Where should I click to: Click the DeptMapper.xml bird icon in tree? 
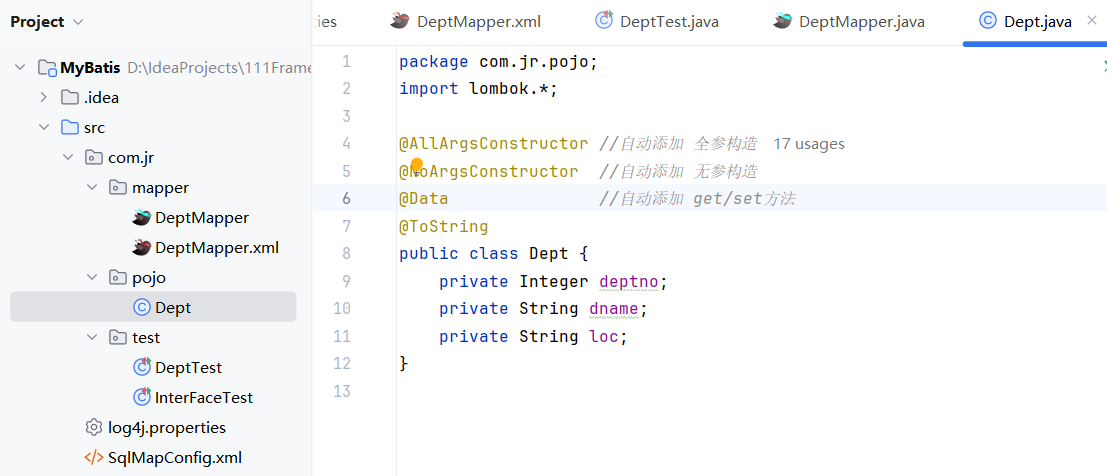click(x=142, y=248)
